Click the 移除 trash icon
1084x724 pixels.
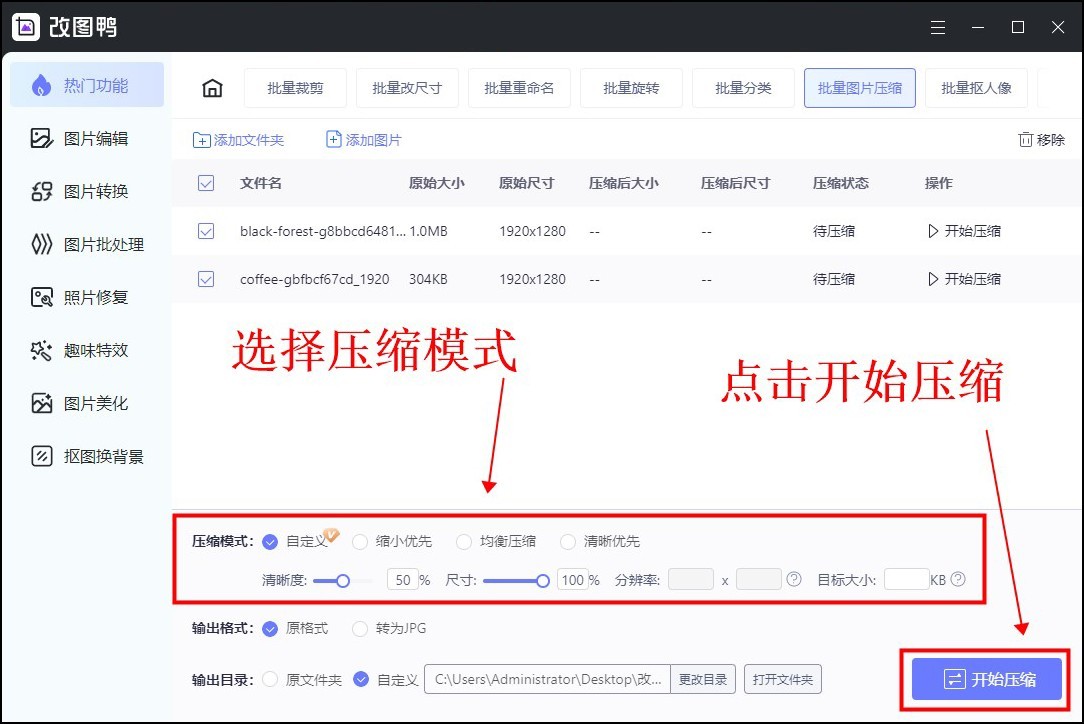(x=1027, y=140)
